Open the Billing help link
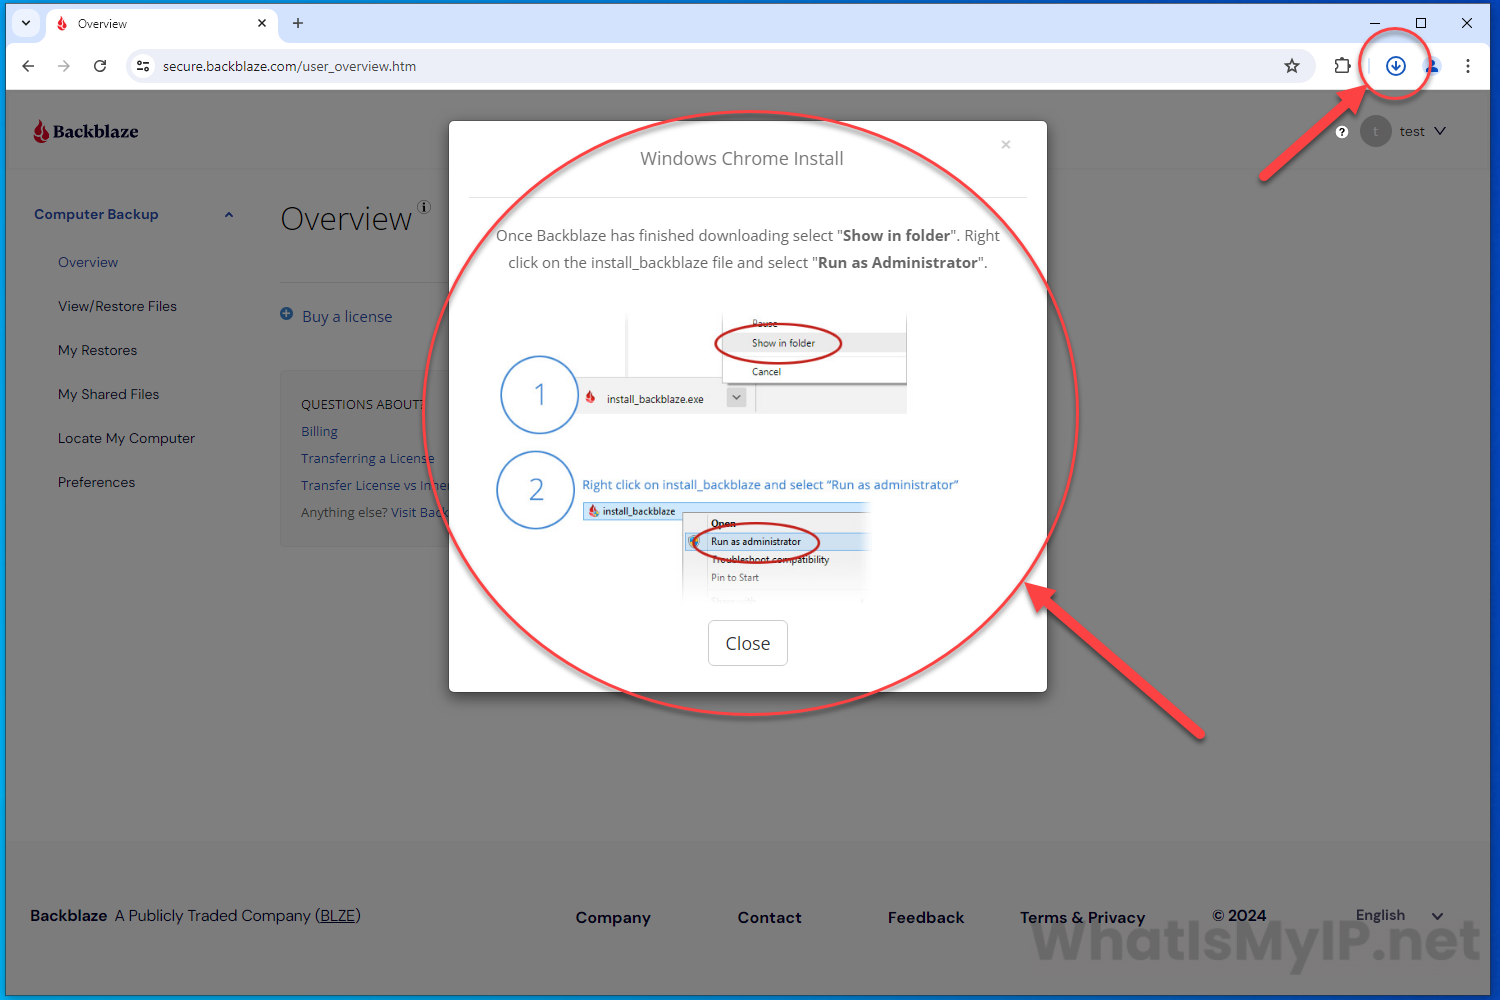Screen dimensions: 1500x1000 (x=319, y=431)
